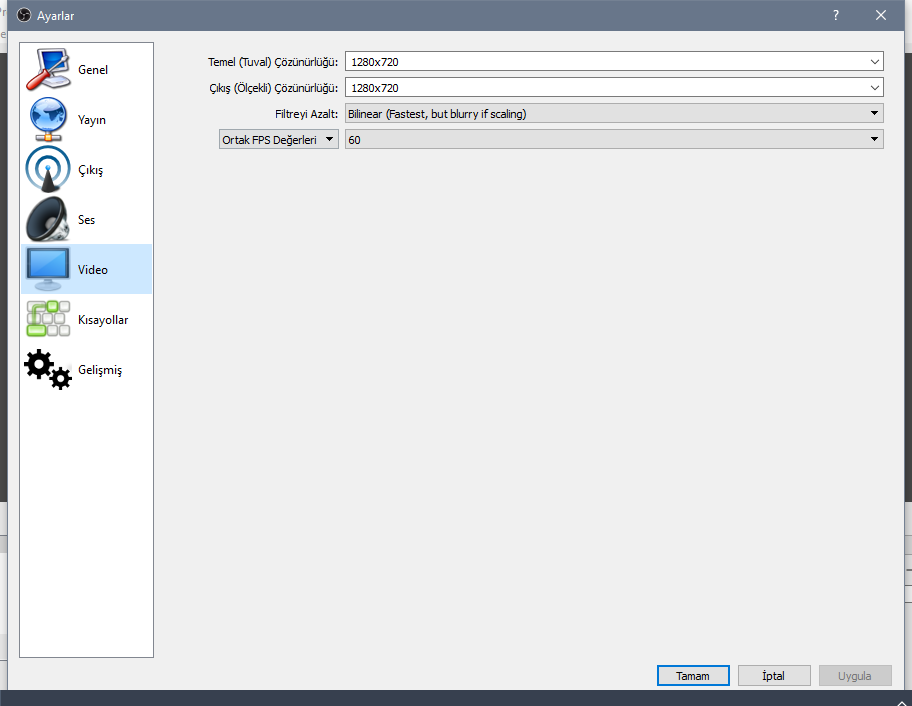Cancel with the İptal button
This screenshot has width=912, height=706.
click(x=774, y=676)
